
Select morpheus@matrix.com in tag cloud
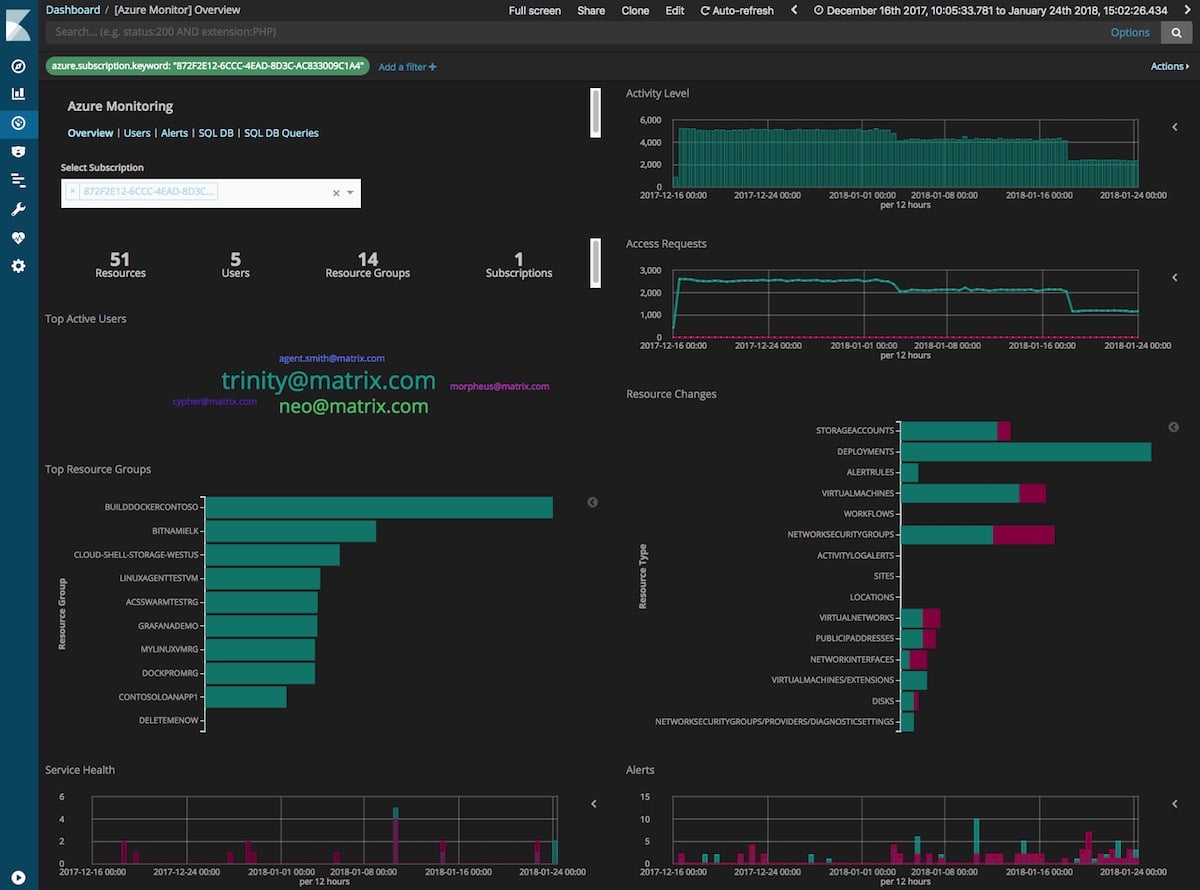[x=499, y=386]
